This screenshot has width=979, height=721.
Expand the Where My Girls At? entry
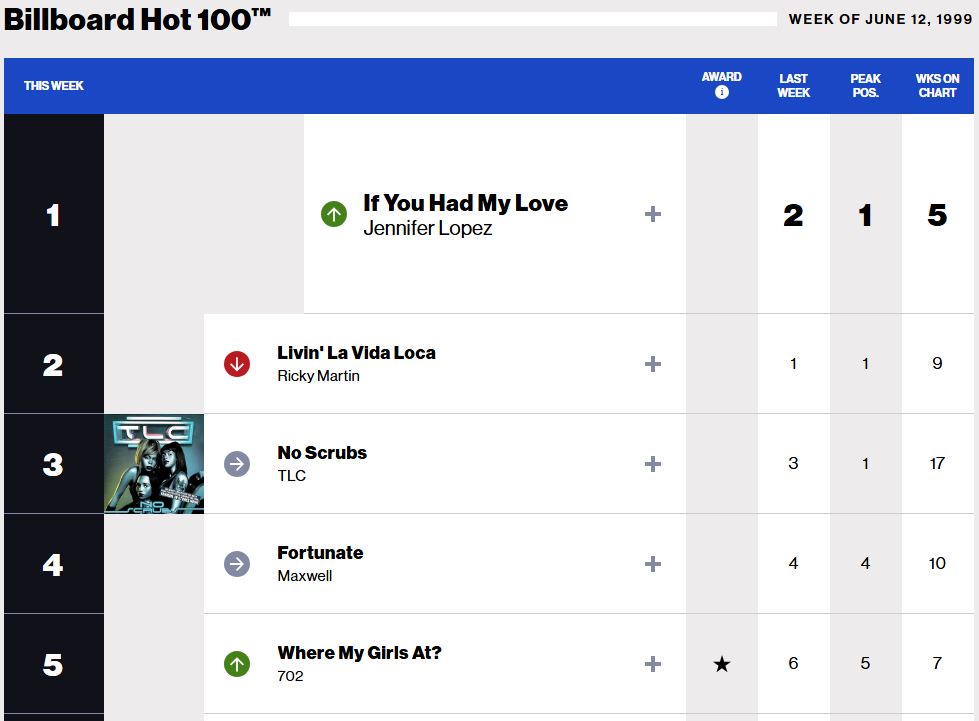point(653,664)
